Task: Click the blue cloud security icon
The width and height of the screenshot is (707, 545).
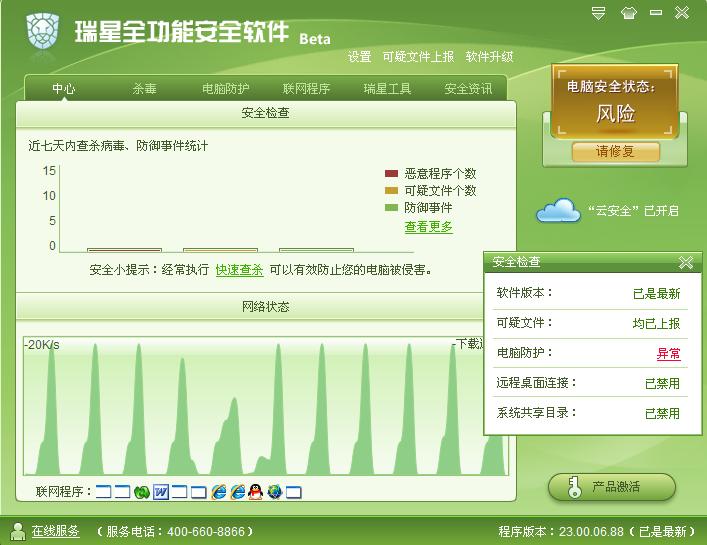Action: (558, 210)
